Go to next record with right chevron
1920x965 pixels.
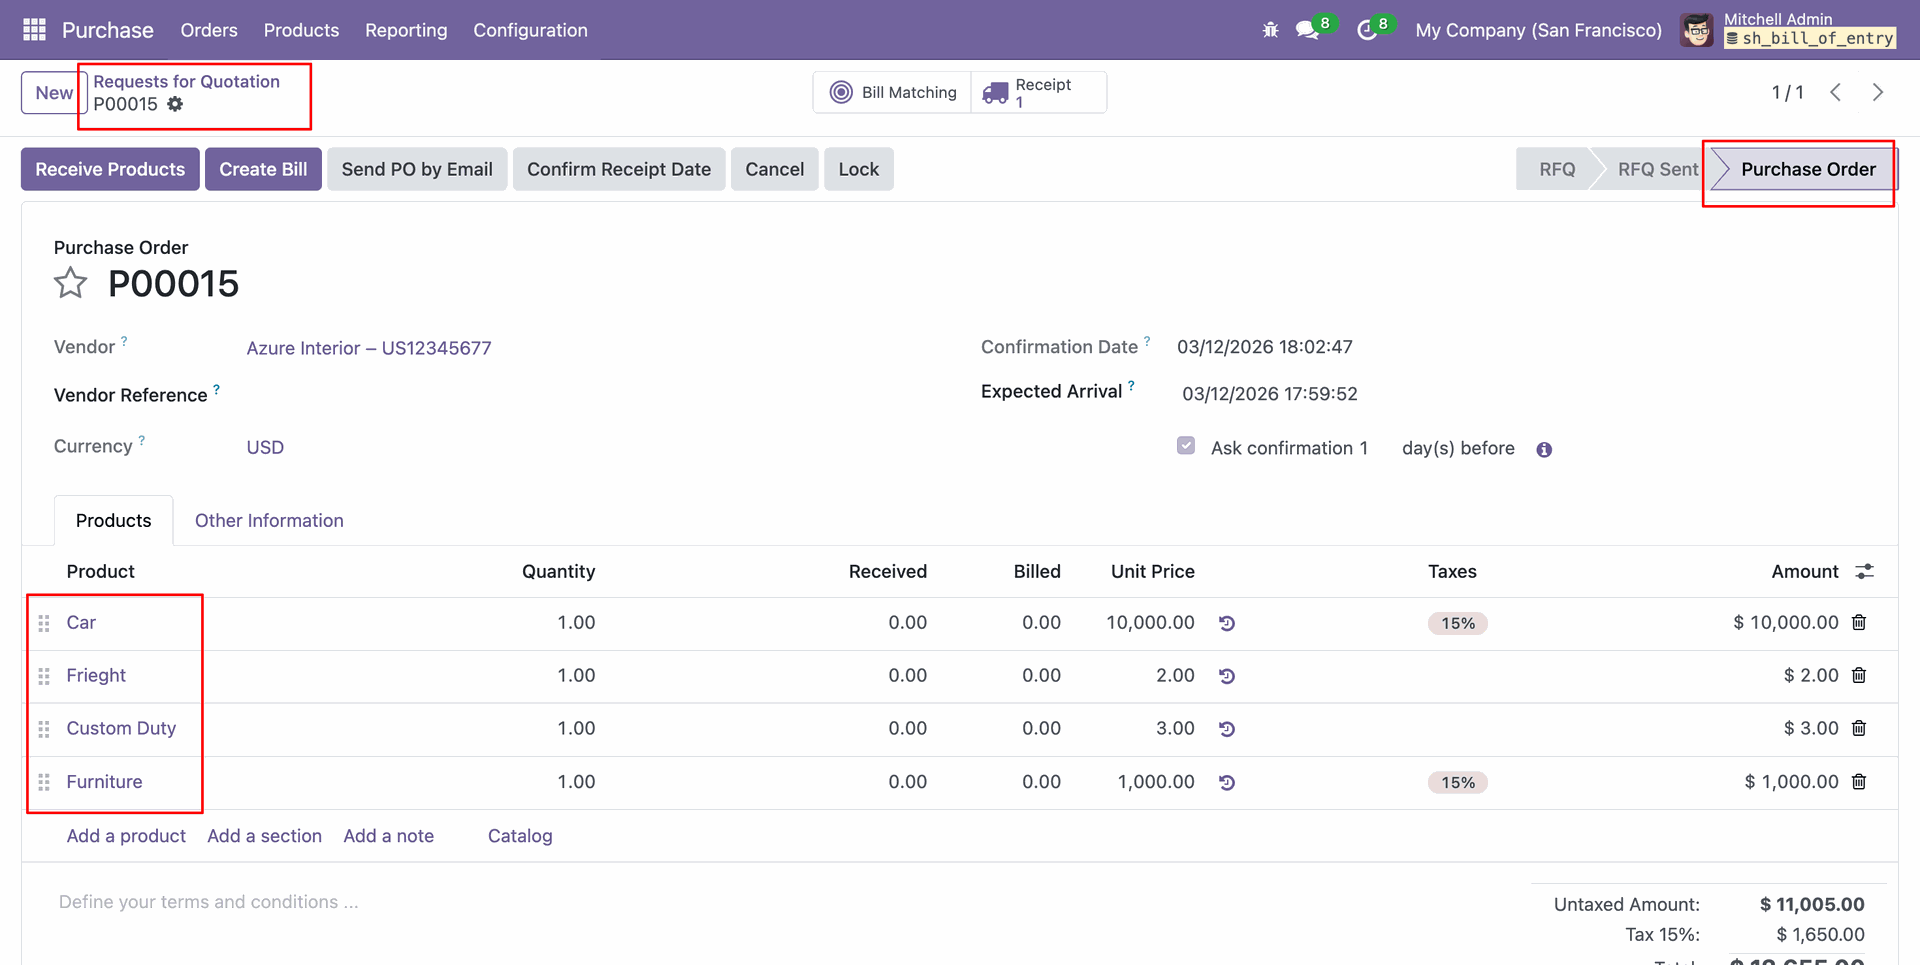[1877, 92]
